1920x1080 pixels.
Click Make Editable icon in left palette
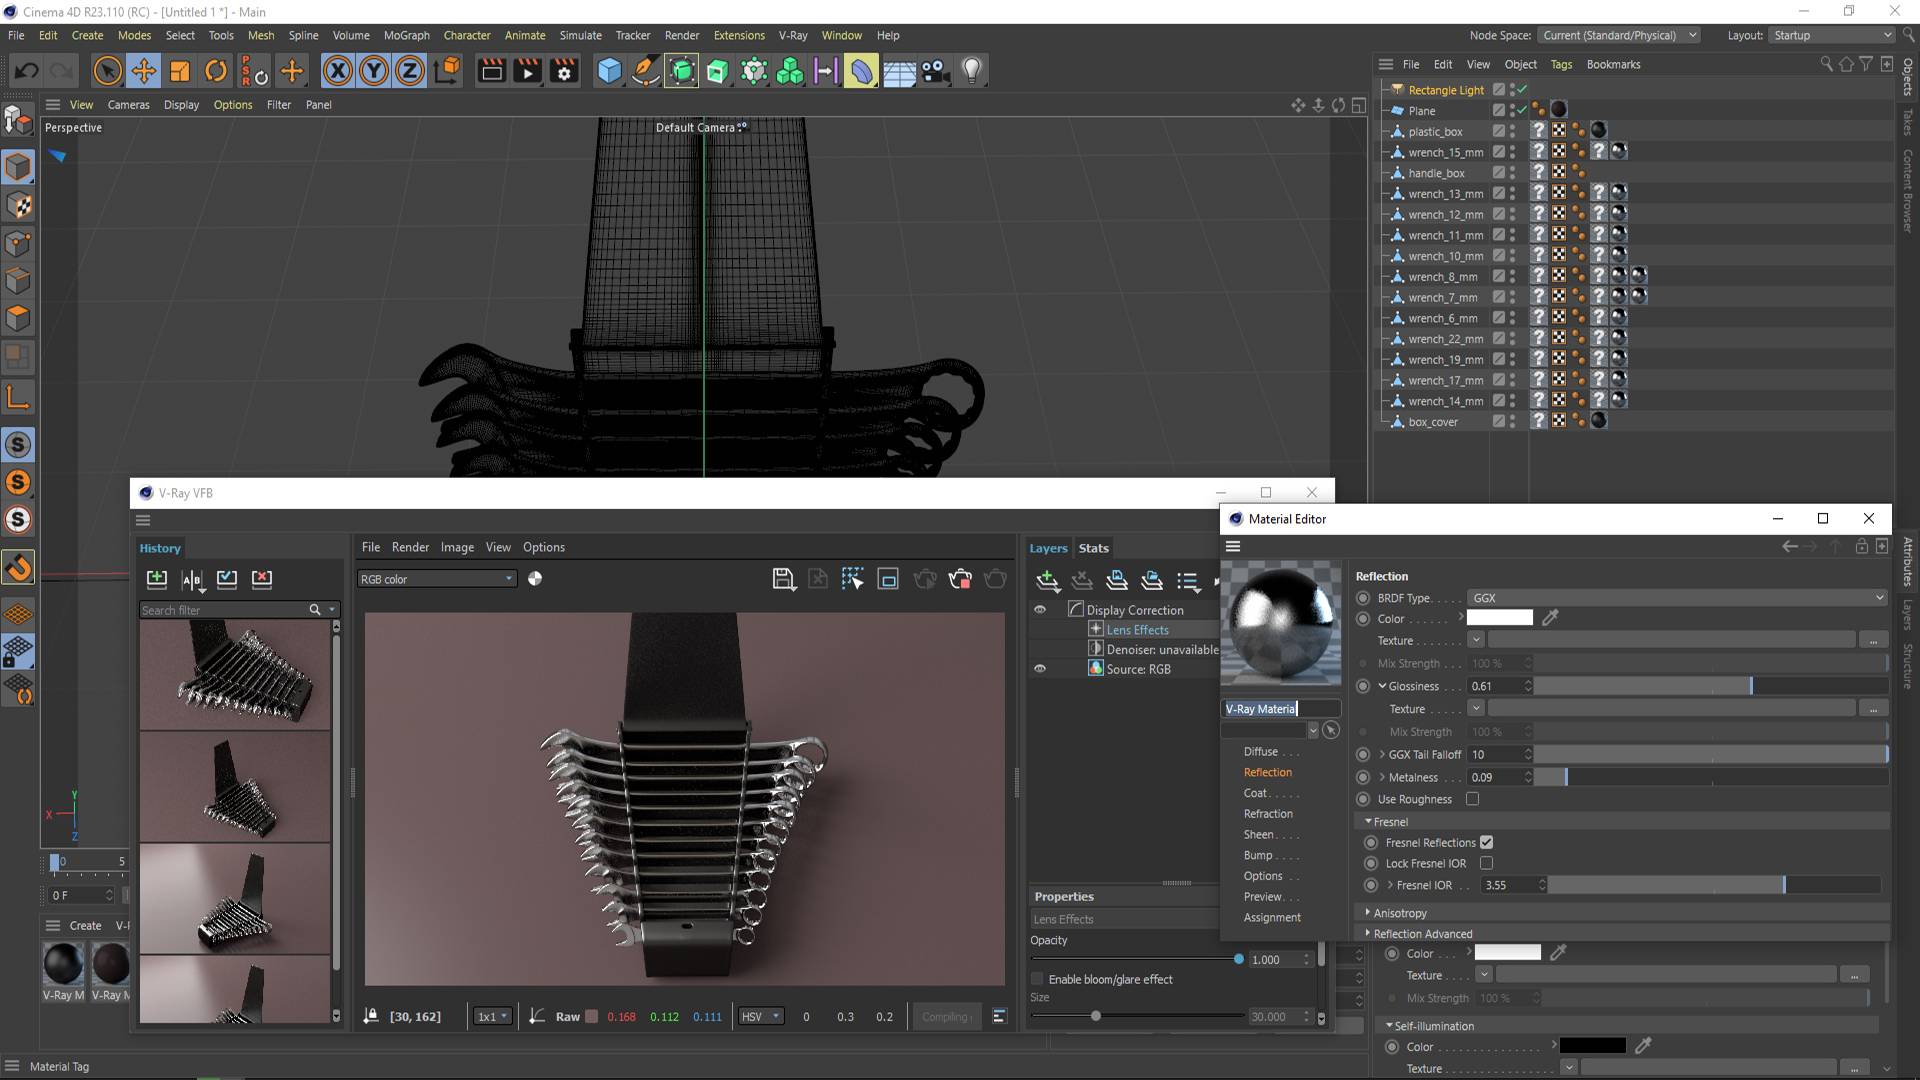click(x=18, y=122)
